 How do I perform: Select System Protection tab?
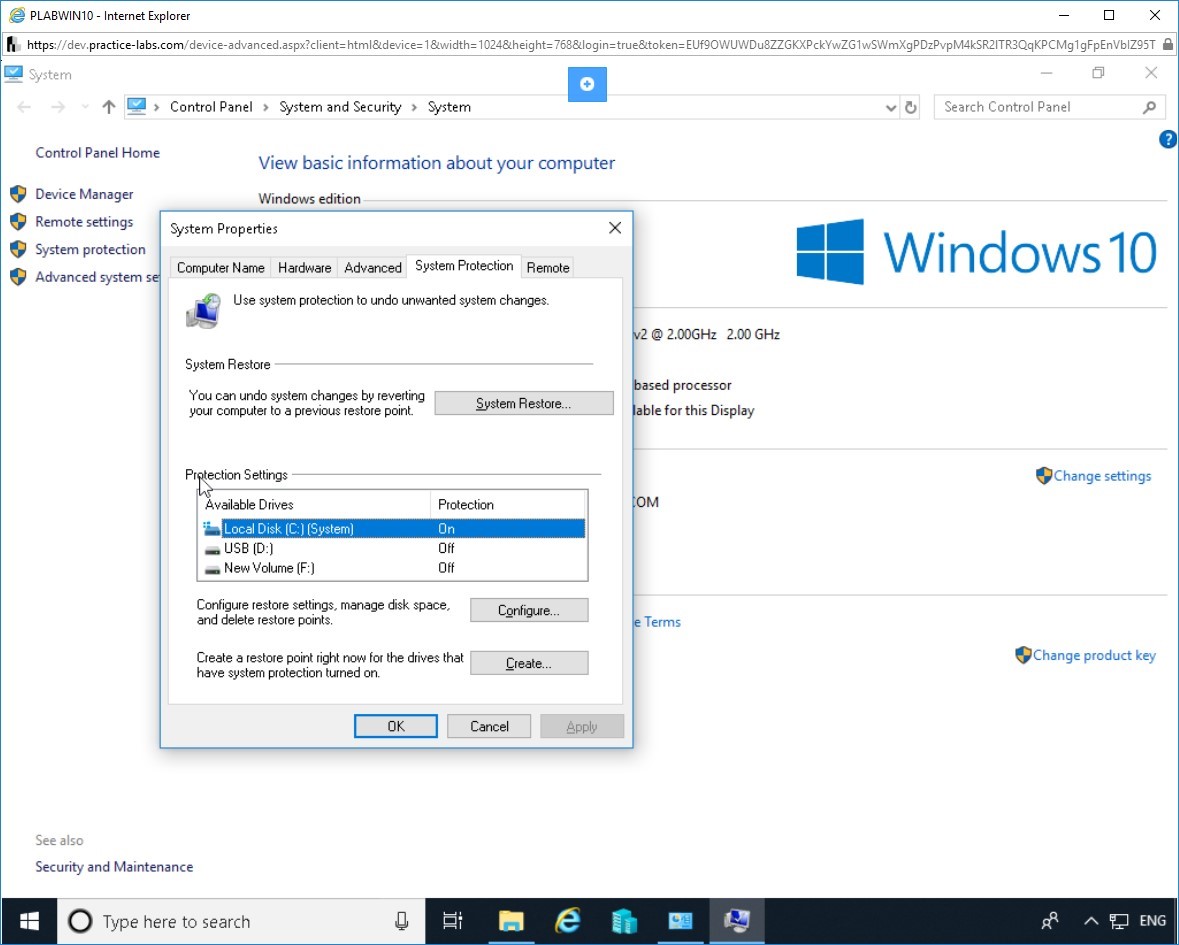click(x=464, y=266)
